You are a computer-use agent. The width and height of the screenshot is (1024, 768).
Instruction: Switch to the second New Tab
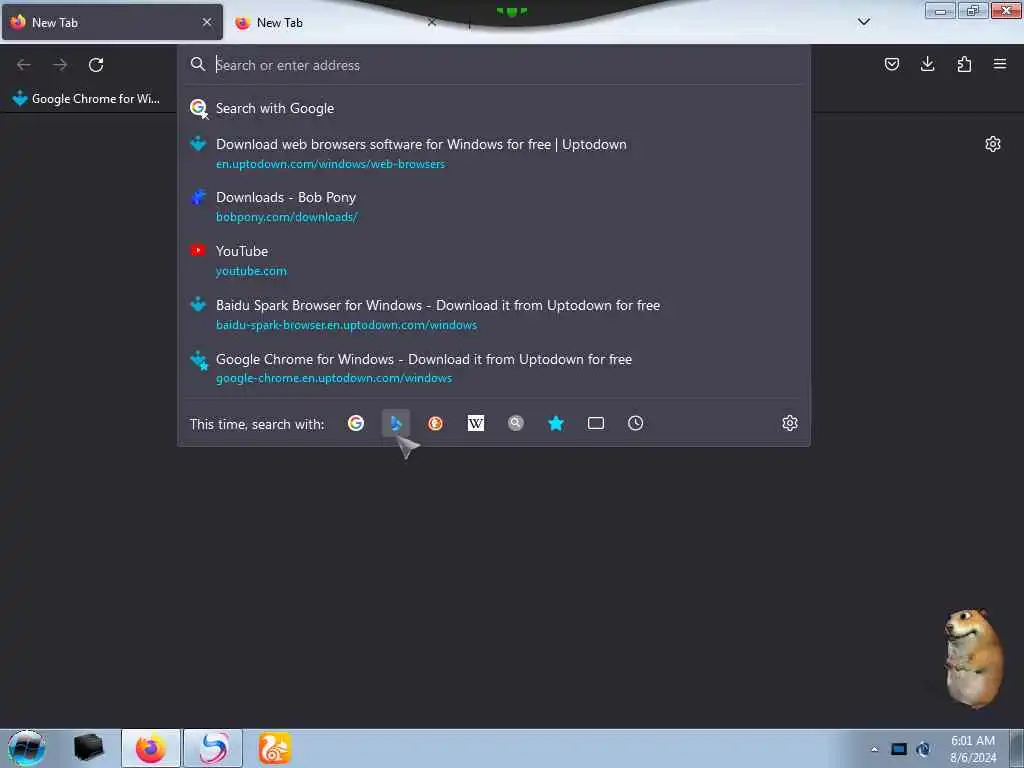[336, 22]
